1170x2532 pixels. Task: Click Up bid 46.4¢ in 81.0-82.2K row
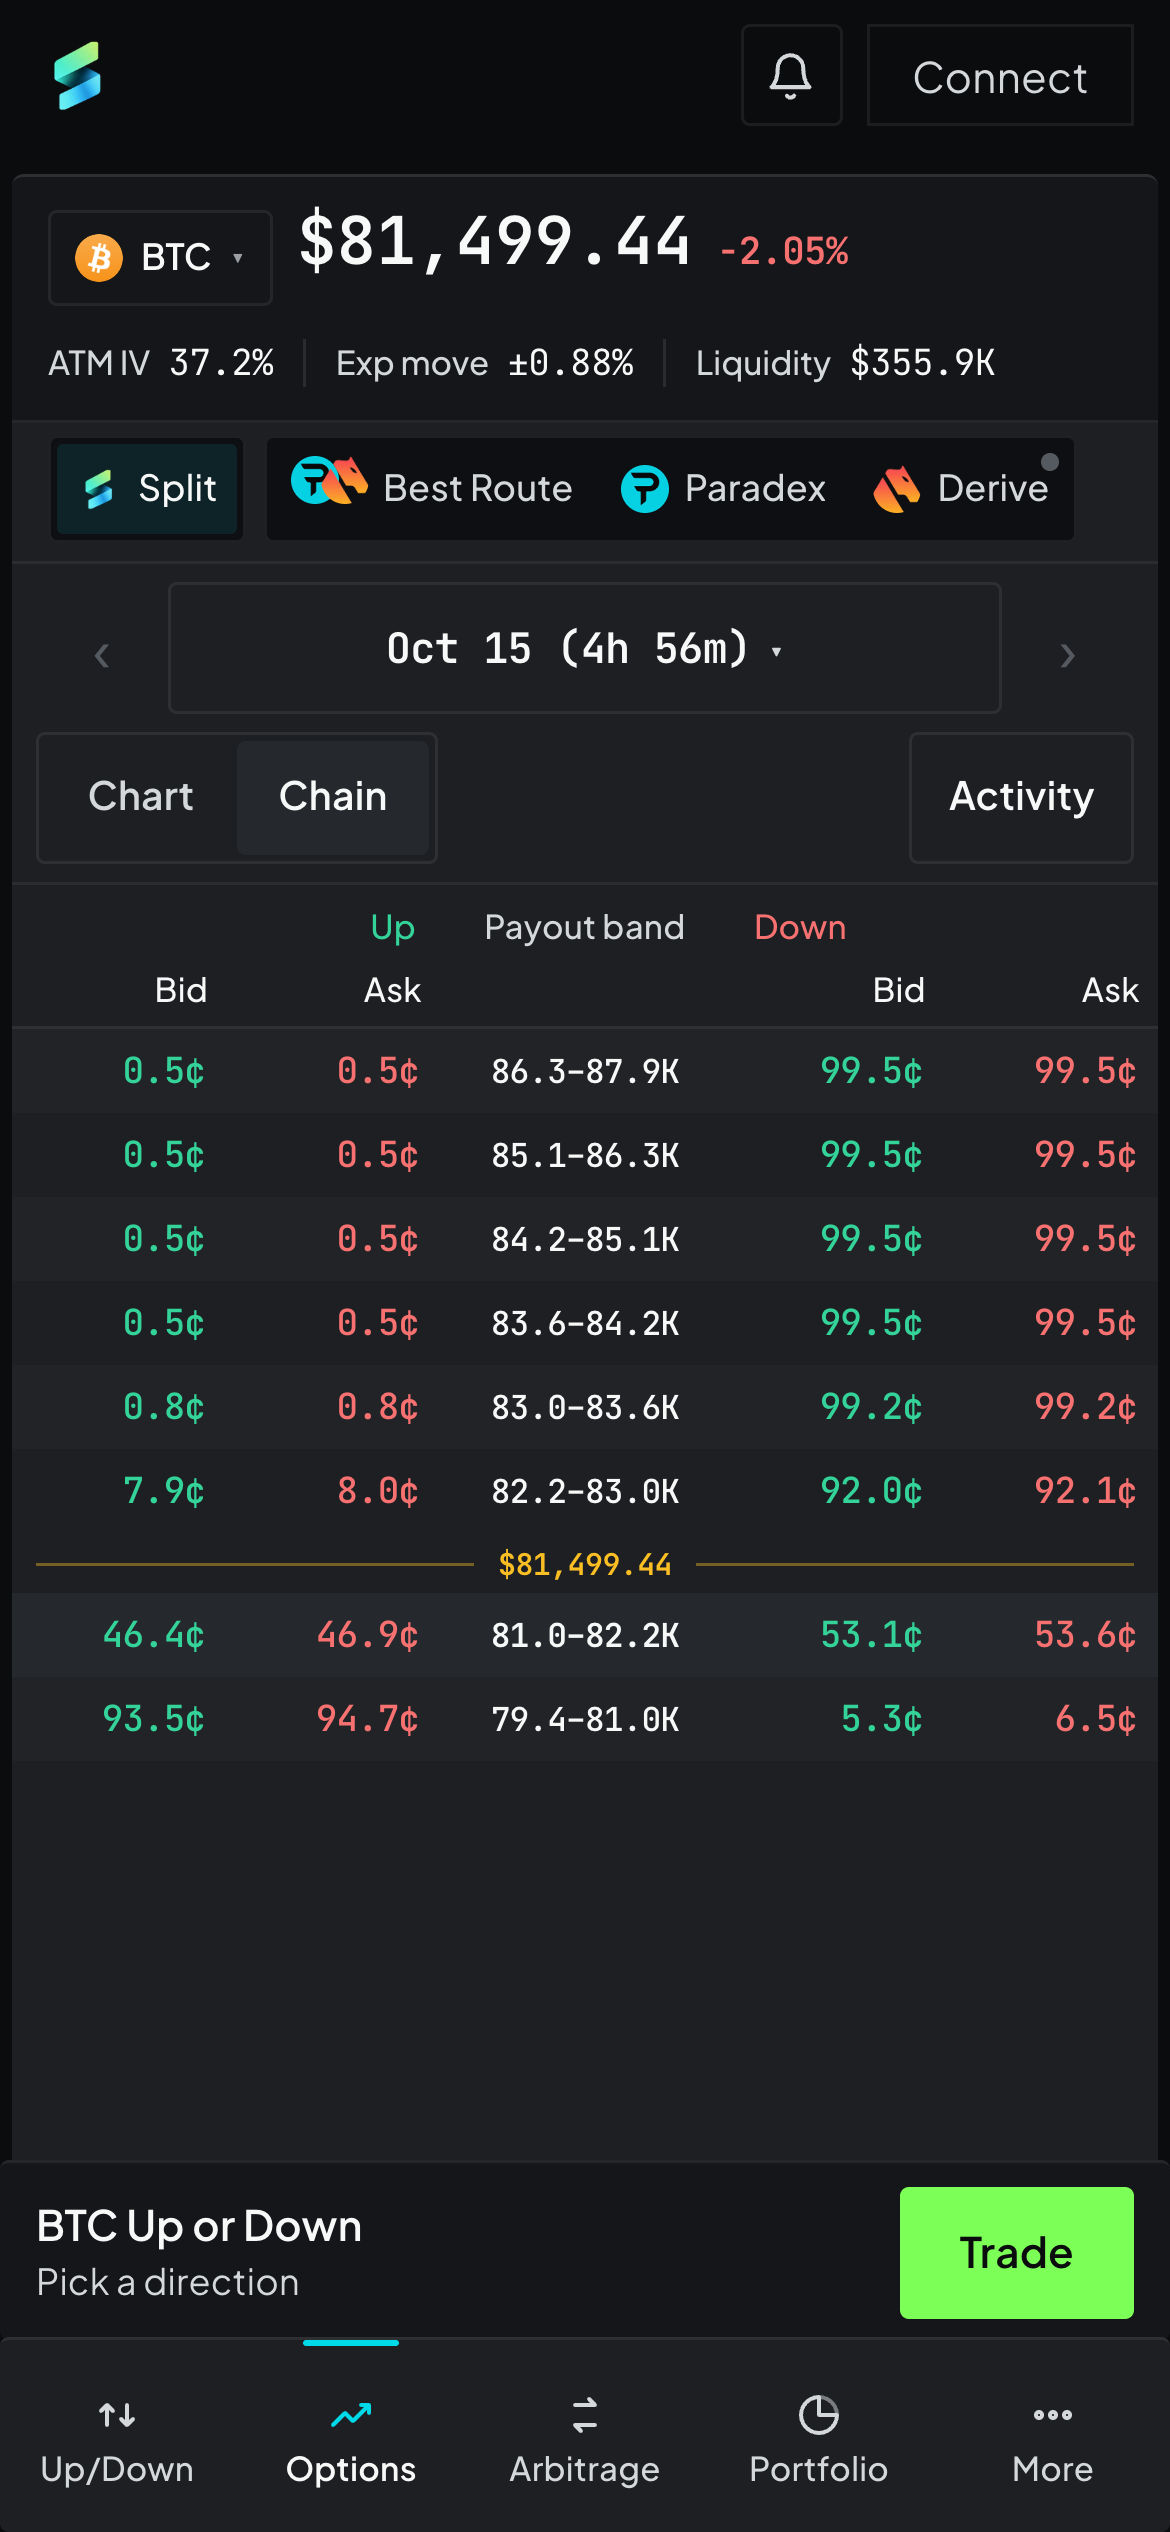click(154, 1635)
